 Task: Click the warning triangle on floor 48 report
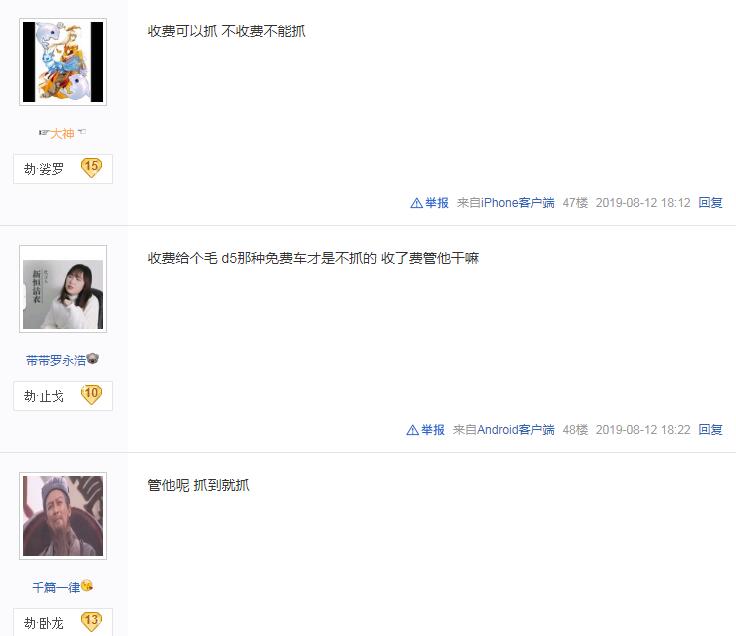413,430
